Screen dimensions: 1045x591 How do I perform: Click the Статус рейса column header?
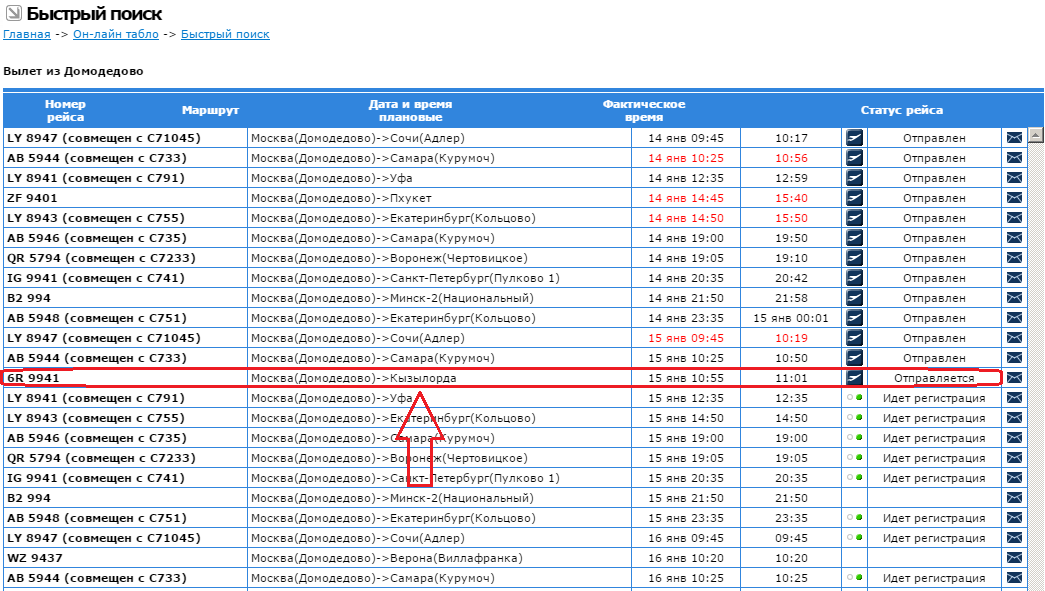[x=902, y=111]
